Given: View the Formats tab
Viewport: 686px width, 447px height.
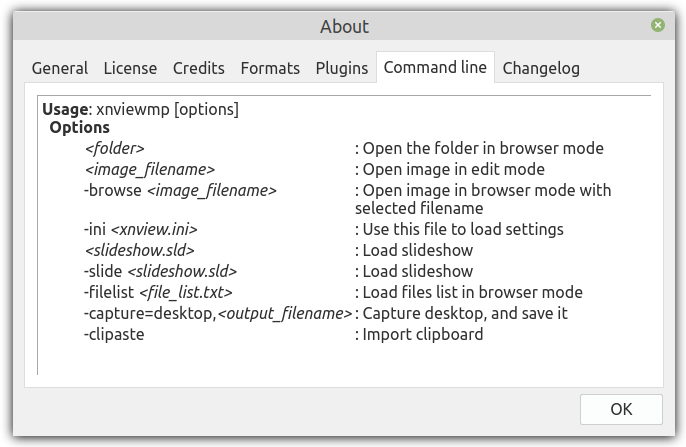Looking at the screenshot, I should click(270, 68).
